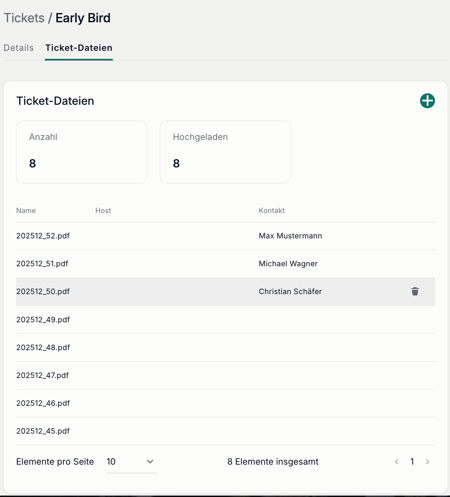Open the 202512_48.pdf entry
Image resolution: width=450 pixels, height=497 pixels.
225,347
